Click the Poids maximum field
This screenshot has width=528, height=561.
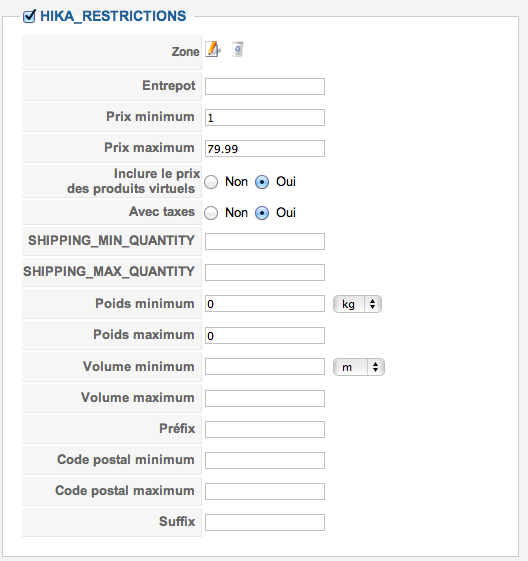pos(265,336)
